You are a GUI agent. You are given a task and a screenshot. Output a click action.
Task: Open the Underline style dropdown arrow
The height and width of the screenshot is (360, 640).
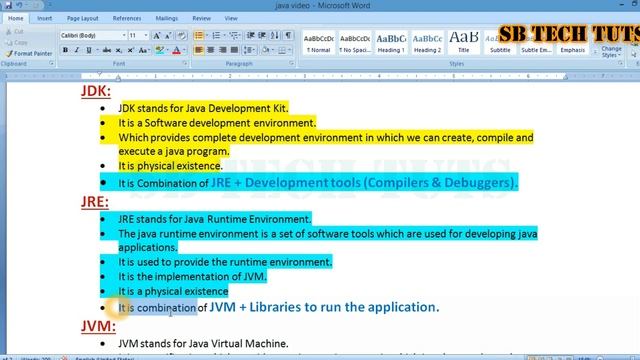click(x=97, y=50)
